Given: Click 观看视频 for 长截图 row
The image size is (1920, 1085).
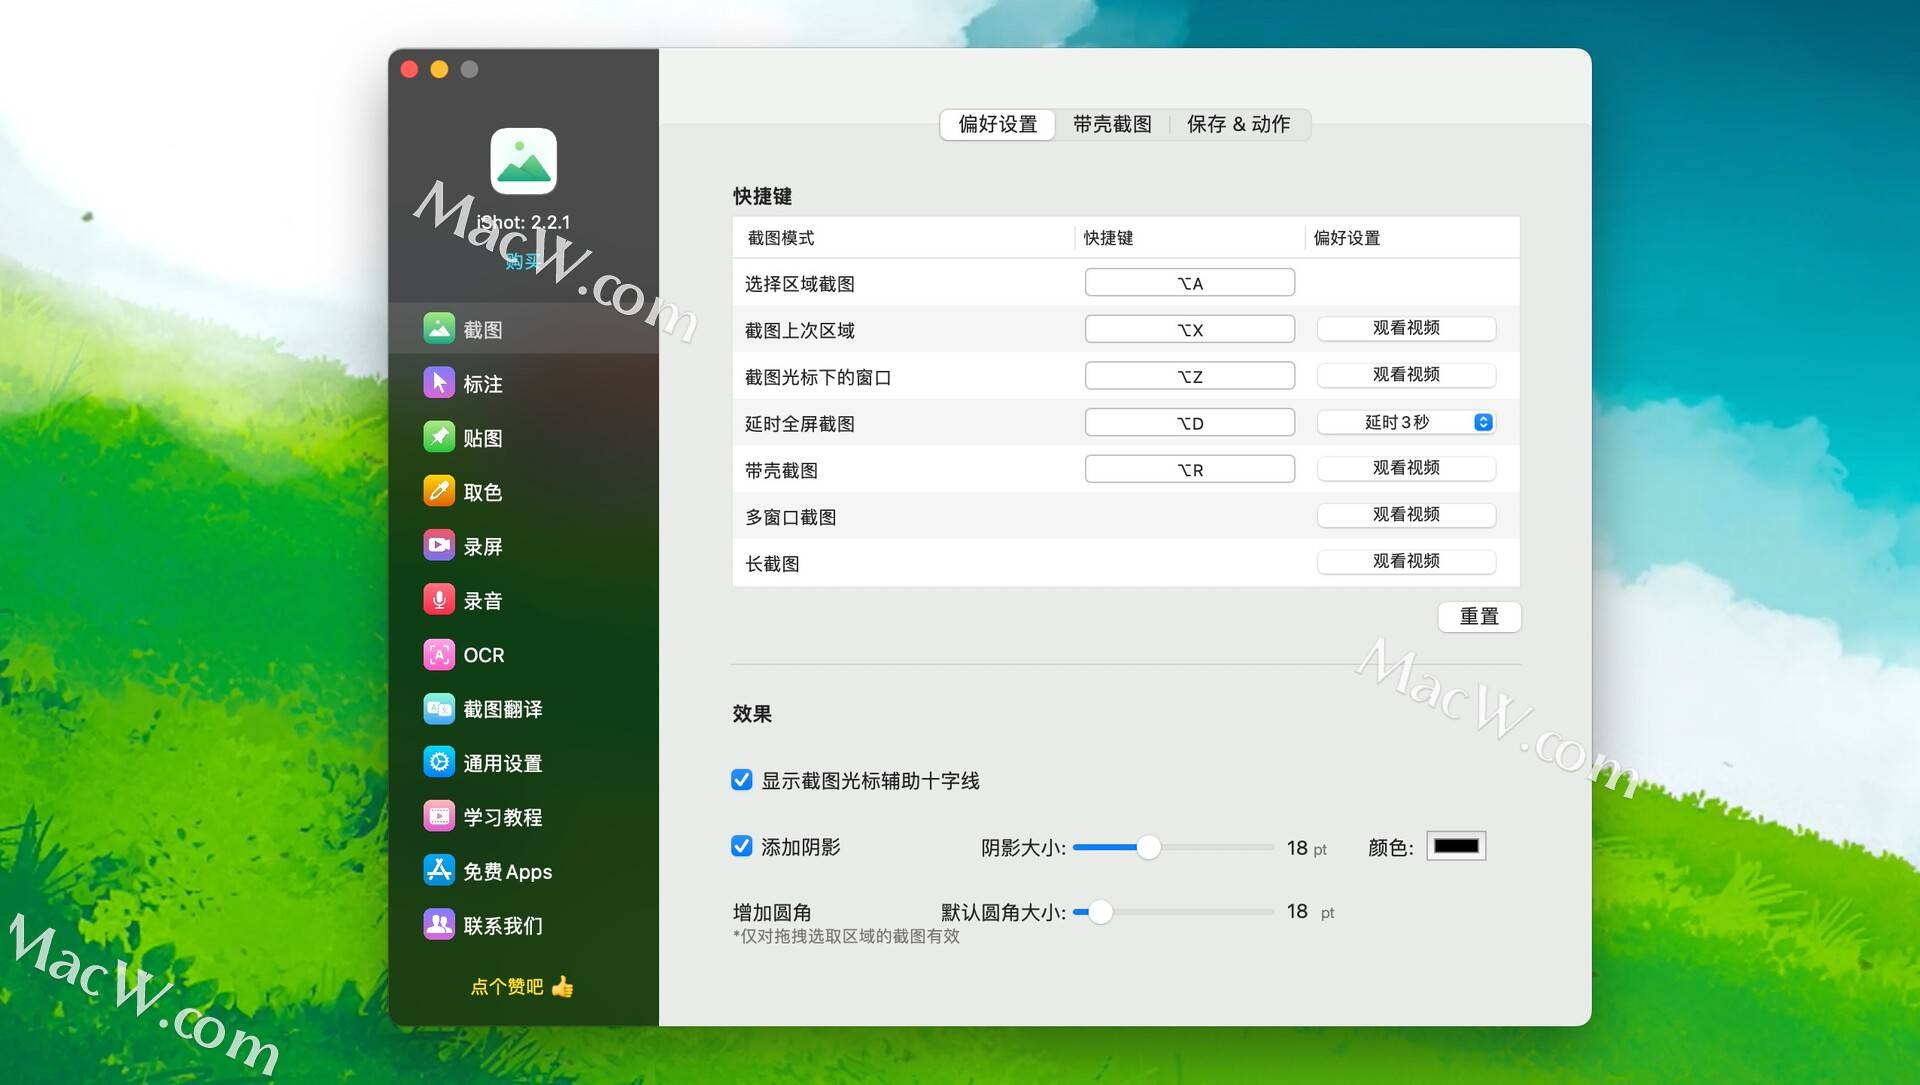Looking at the screenshot, I should pos(1406,561).
